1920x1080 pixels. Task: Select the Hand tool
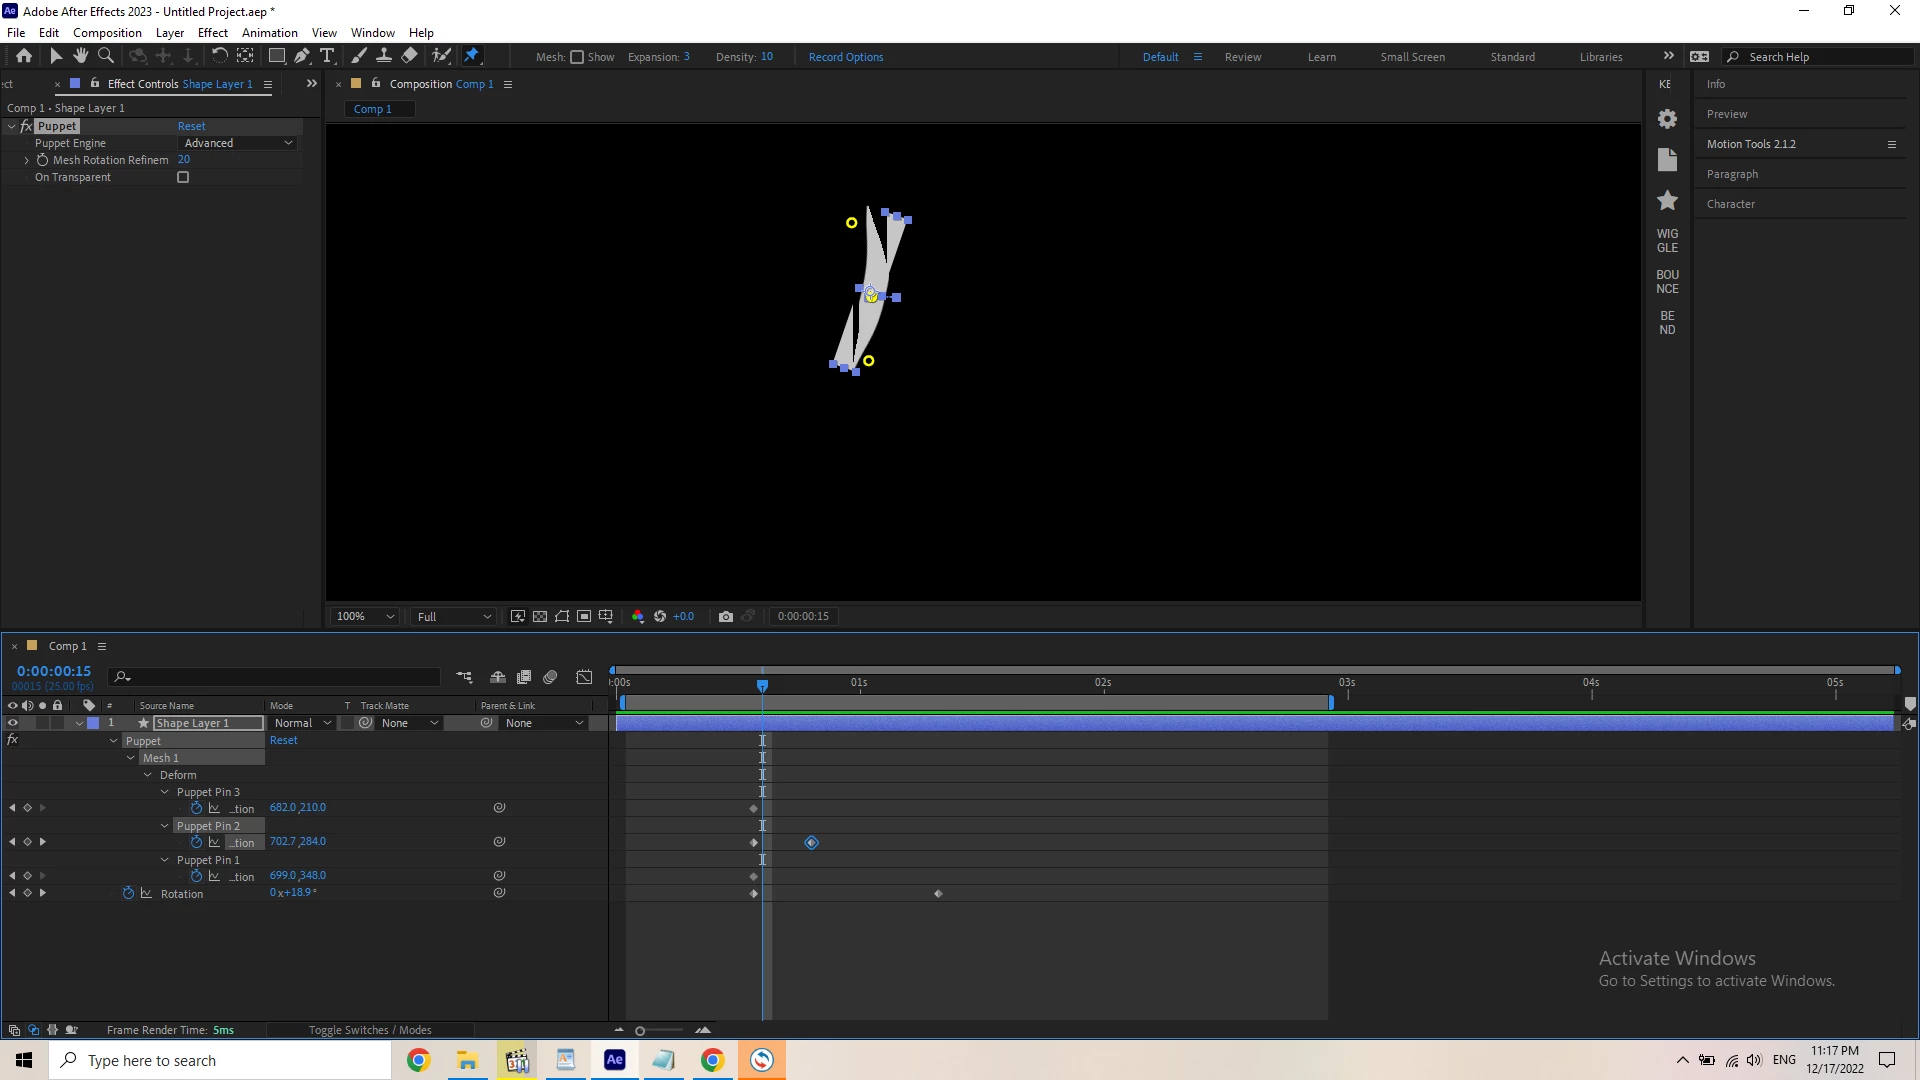(x=81, y=56)
